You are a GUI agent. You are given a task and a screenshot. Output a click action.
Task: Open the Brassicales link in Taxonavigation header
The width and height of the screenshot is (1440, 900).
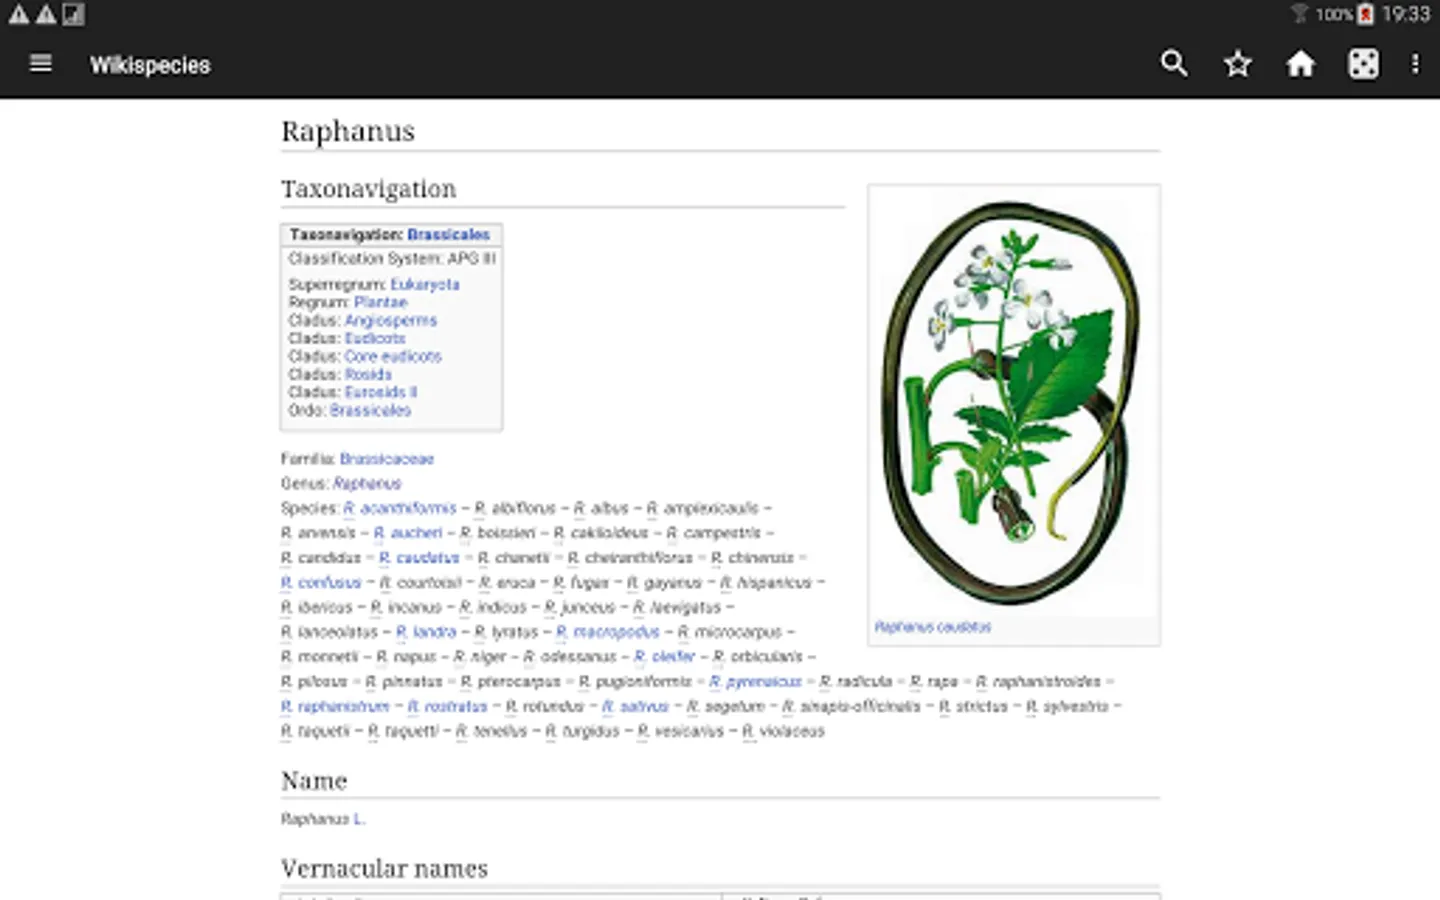[x=448, y=234]
